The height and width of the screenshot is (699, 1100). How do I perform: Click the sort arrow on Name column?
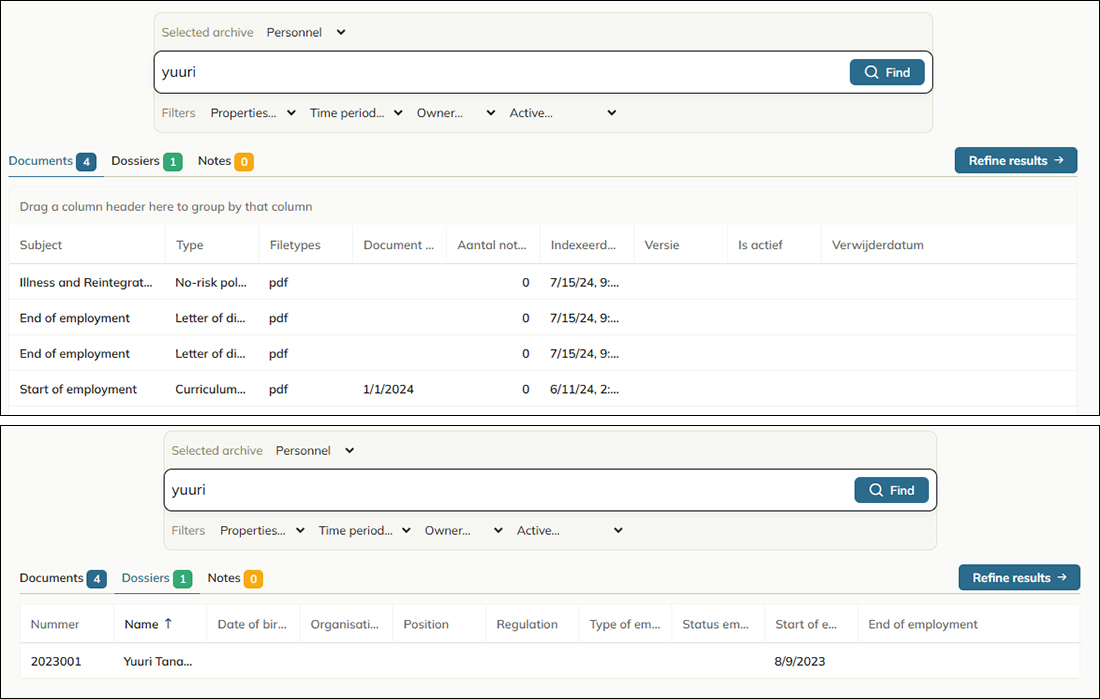[168, 623]
